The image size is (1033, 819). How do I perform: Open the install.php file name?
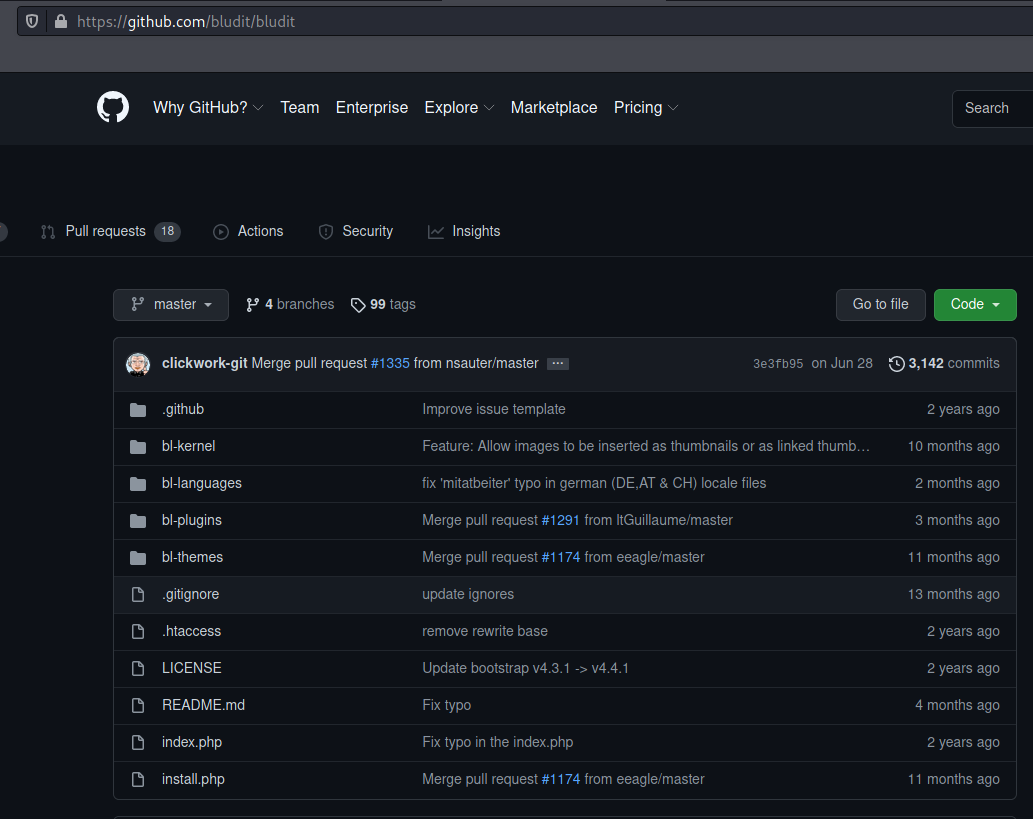pos(193,778)
